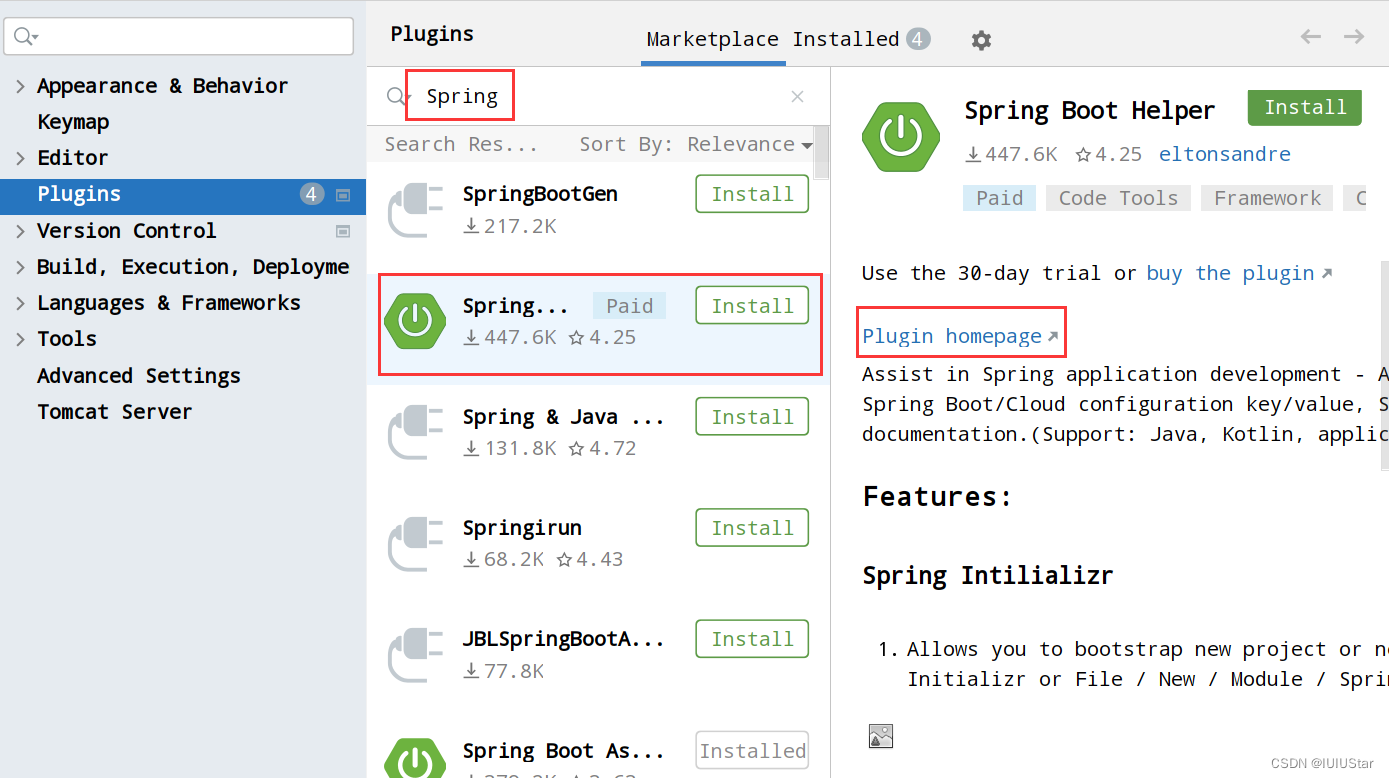Clear search using the X icon
The width and height of the screenshot is (1389, 778).
pyautogui.click(x=797, y=95)
